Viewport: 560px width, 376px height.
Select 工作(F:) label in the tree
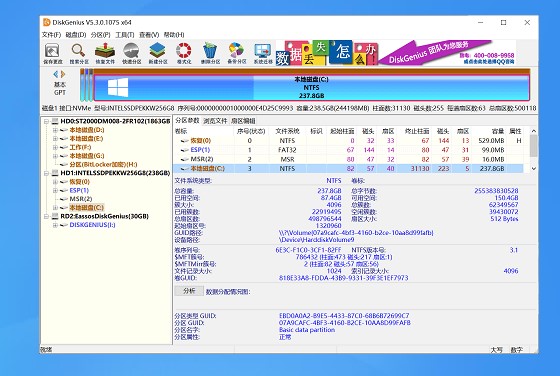tap(80, 147)
